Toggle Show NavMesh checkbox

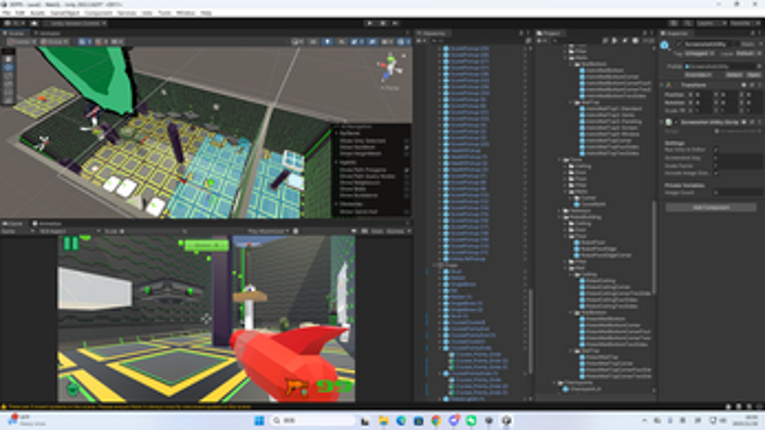click(x=406, y=147)
